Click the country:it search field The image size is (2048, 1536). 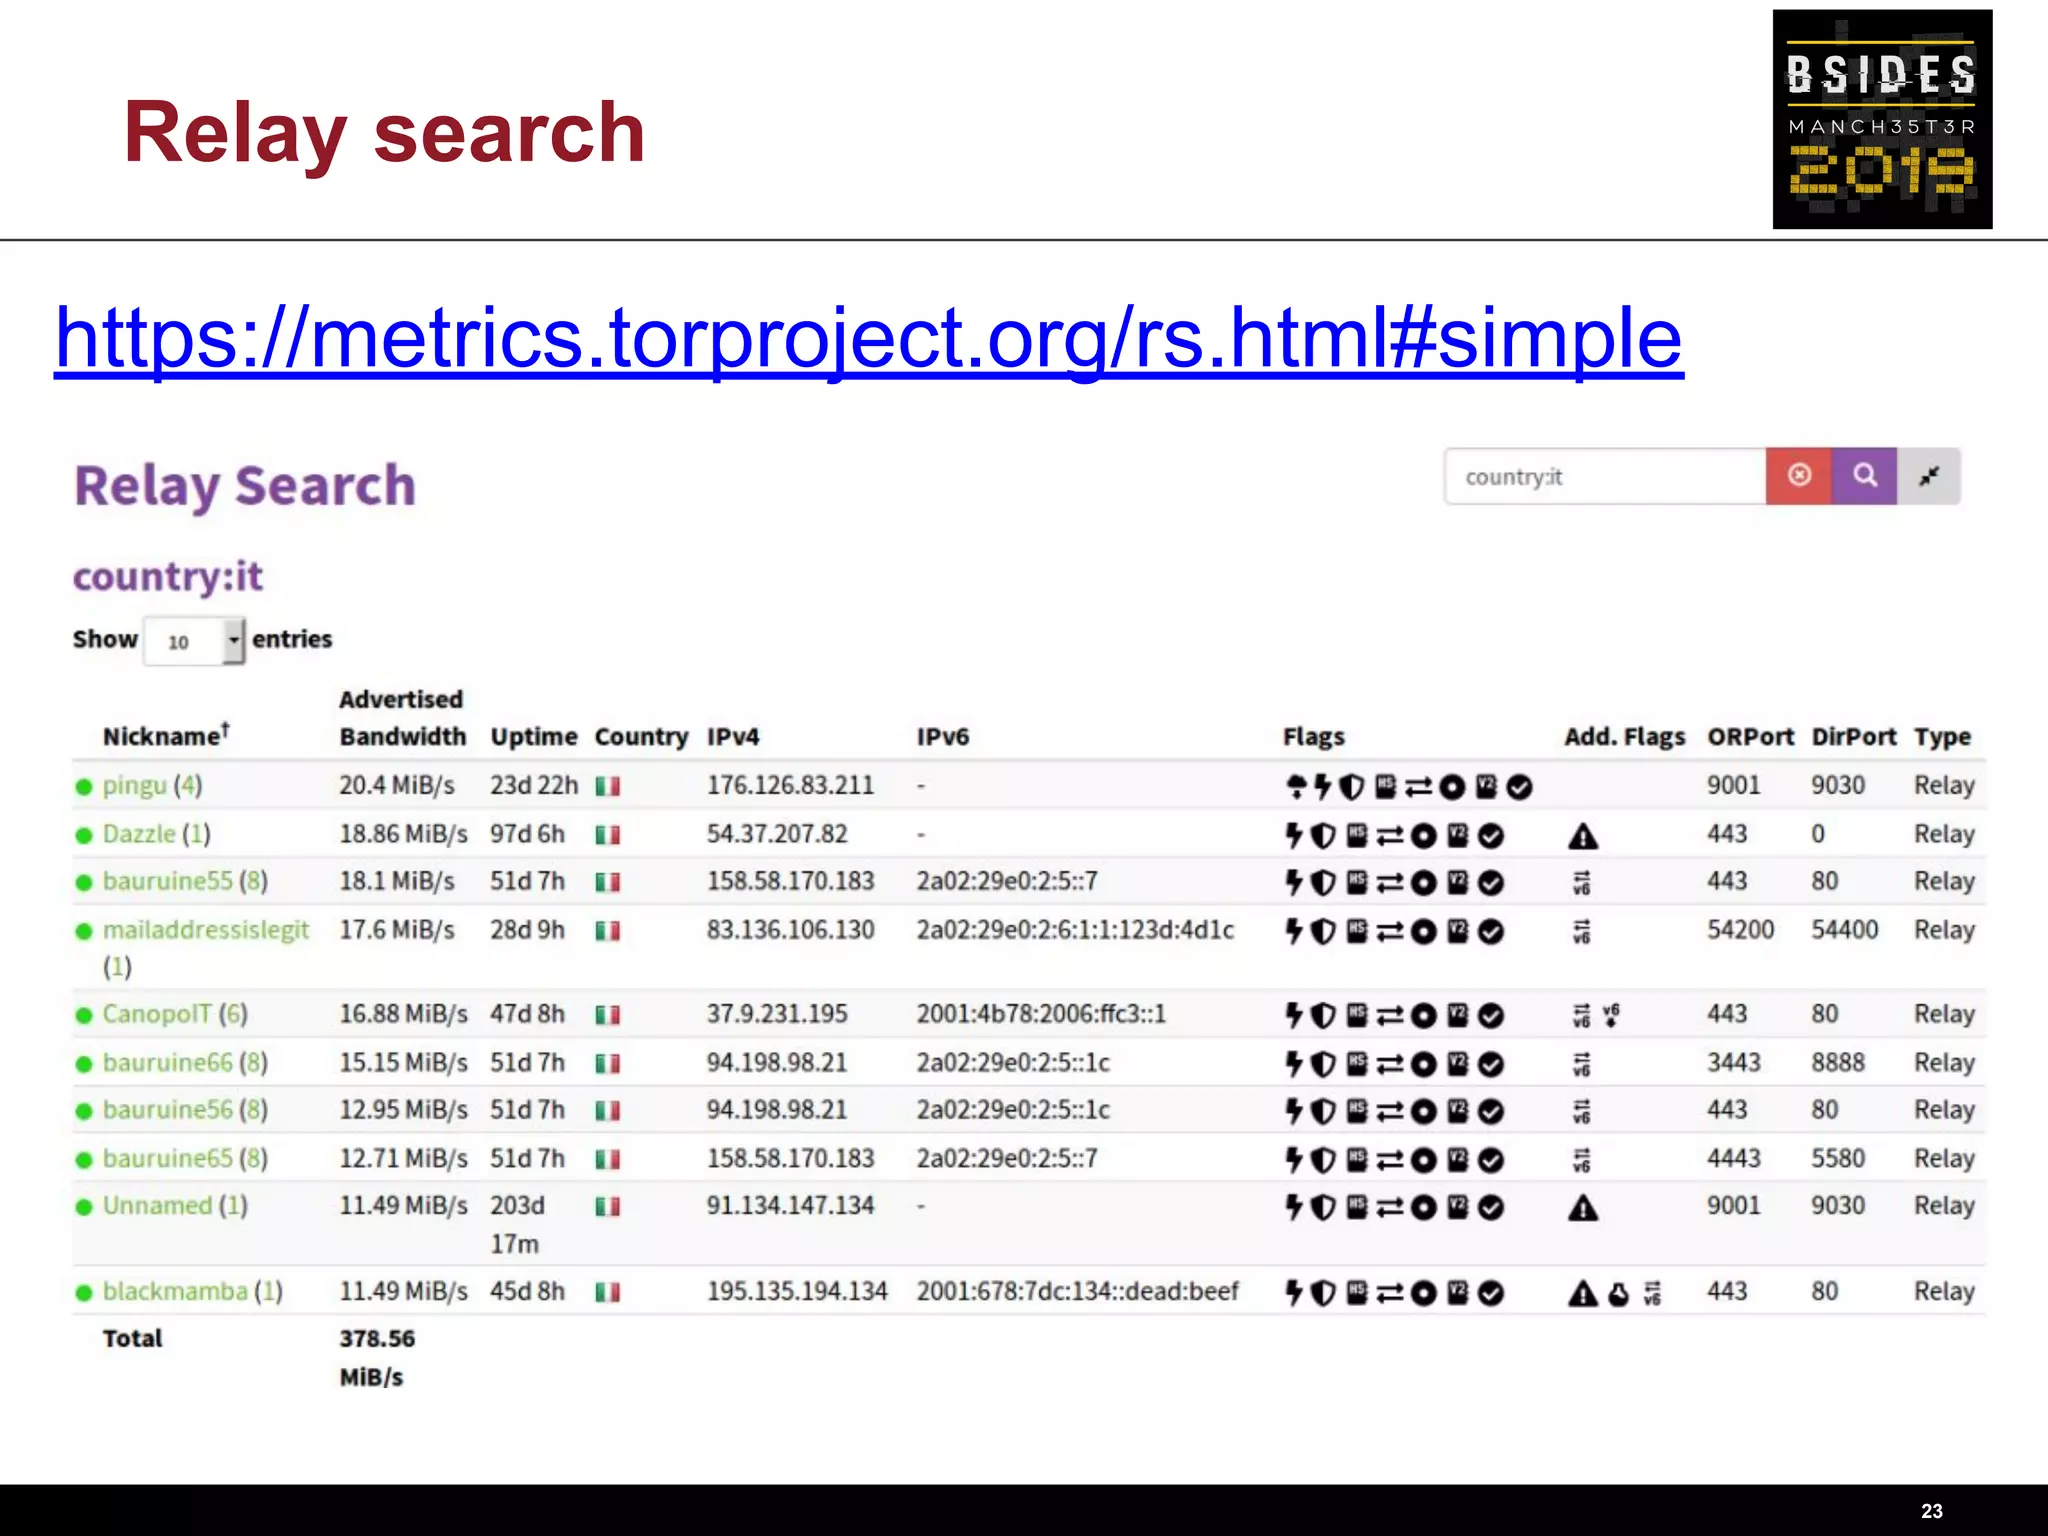[x=1605, y=476]
